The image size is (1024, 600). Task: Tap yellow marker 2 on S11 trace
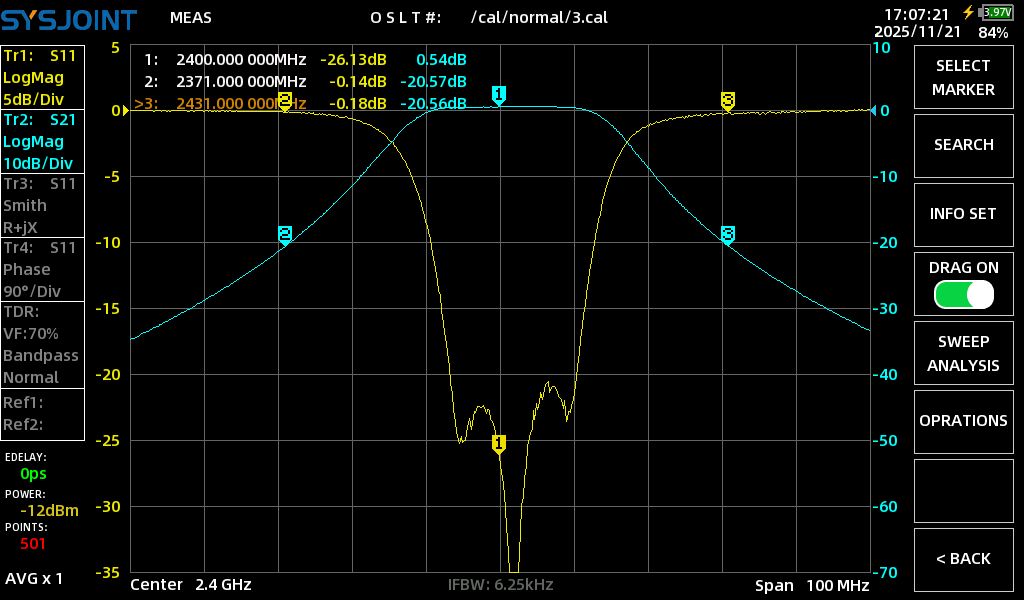(x=285, y=101)
